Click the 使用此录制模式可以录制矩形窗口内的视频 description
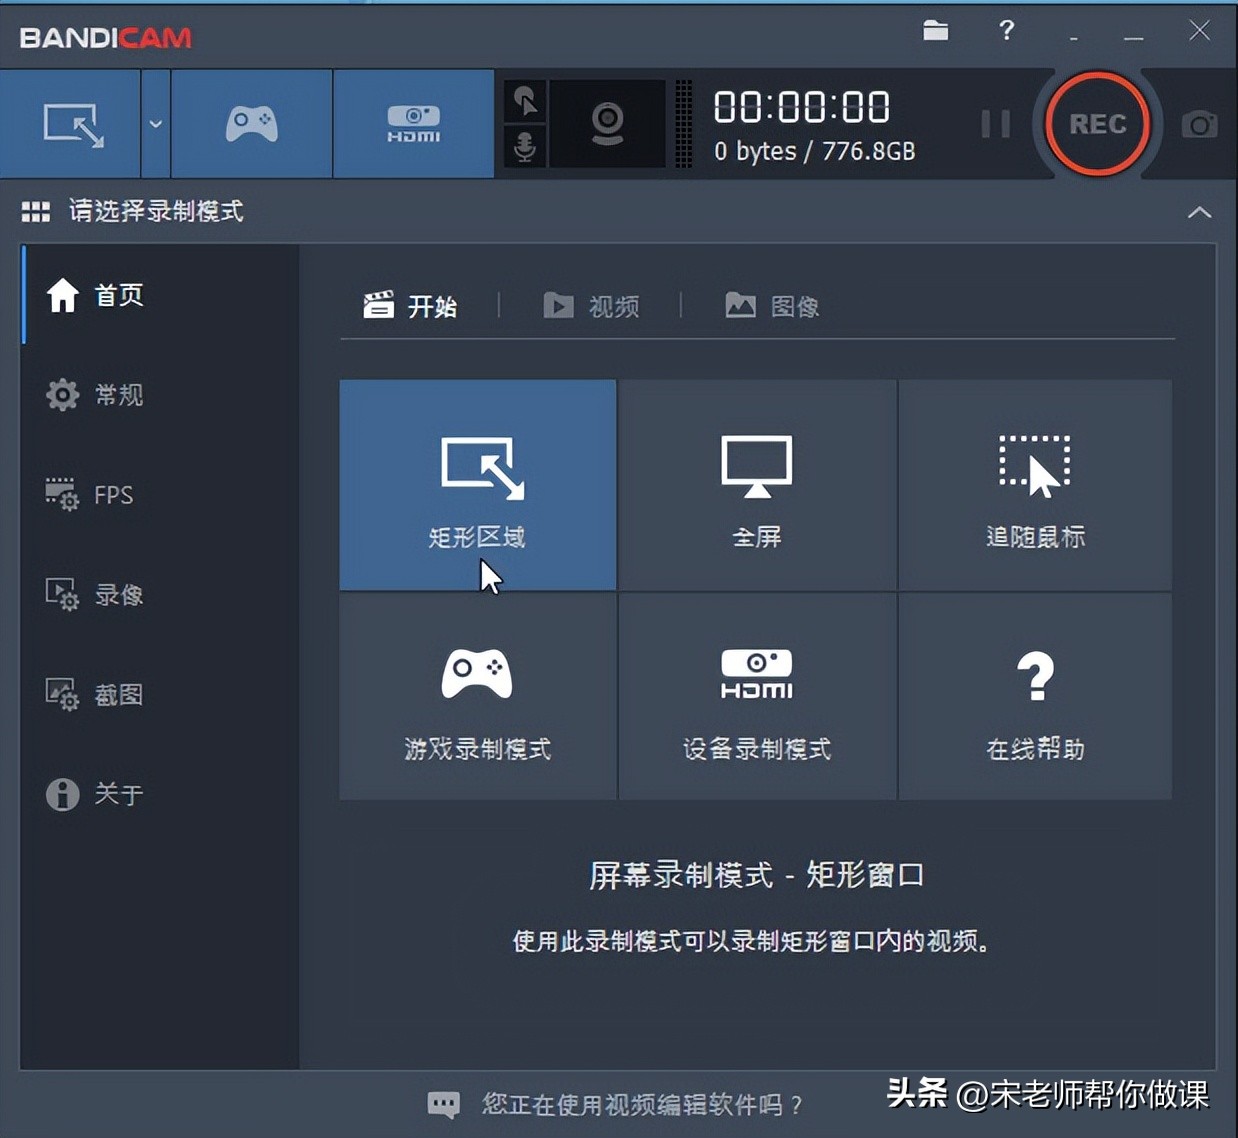This screenshot has width=1238, height=1138. [752, 941]
